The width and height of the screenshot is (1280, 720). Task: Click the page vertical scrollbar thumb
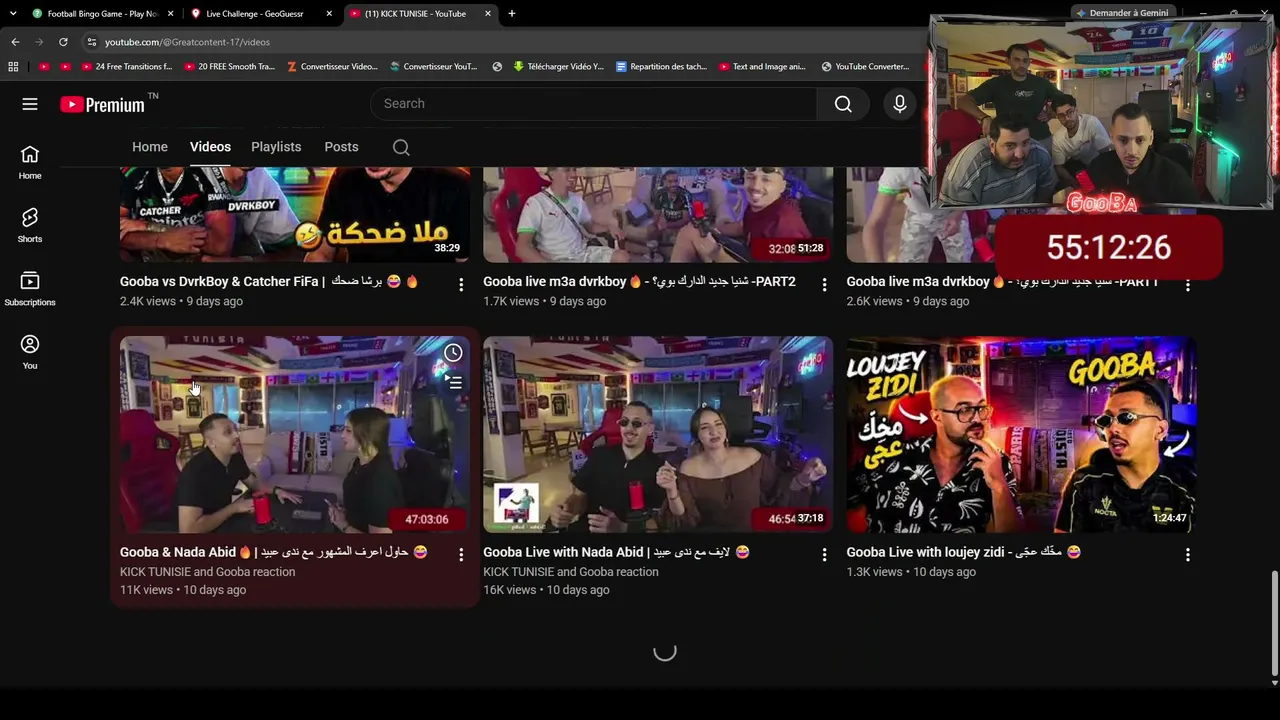(1274, 623)
